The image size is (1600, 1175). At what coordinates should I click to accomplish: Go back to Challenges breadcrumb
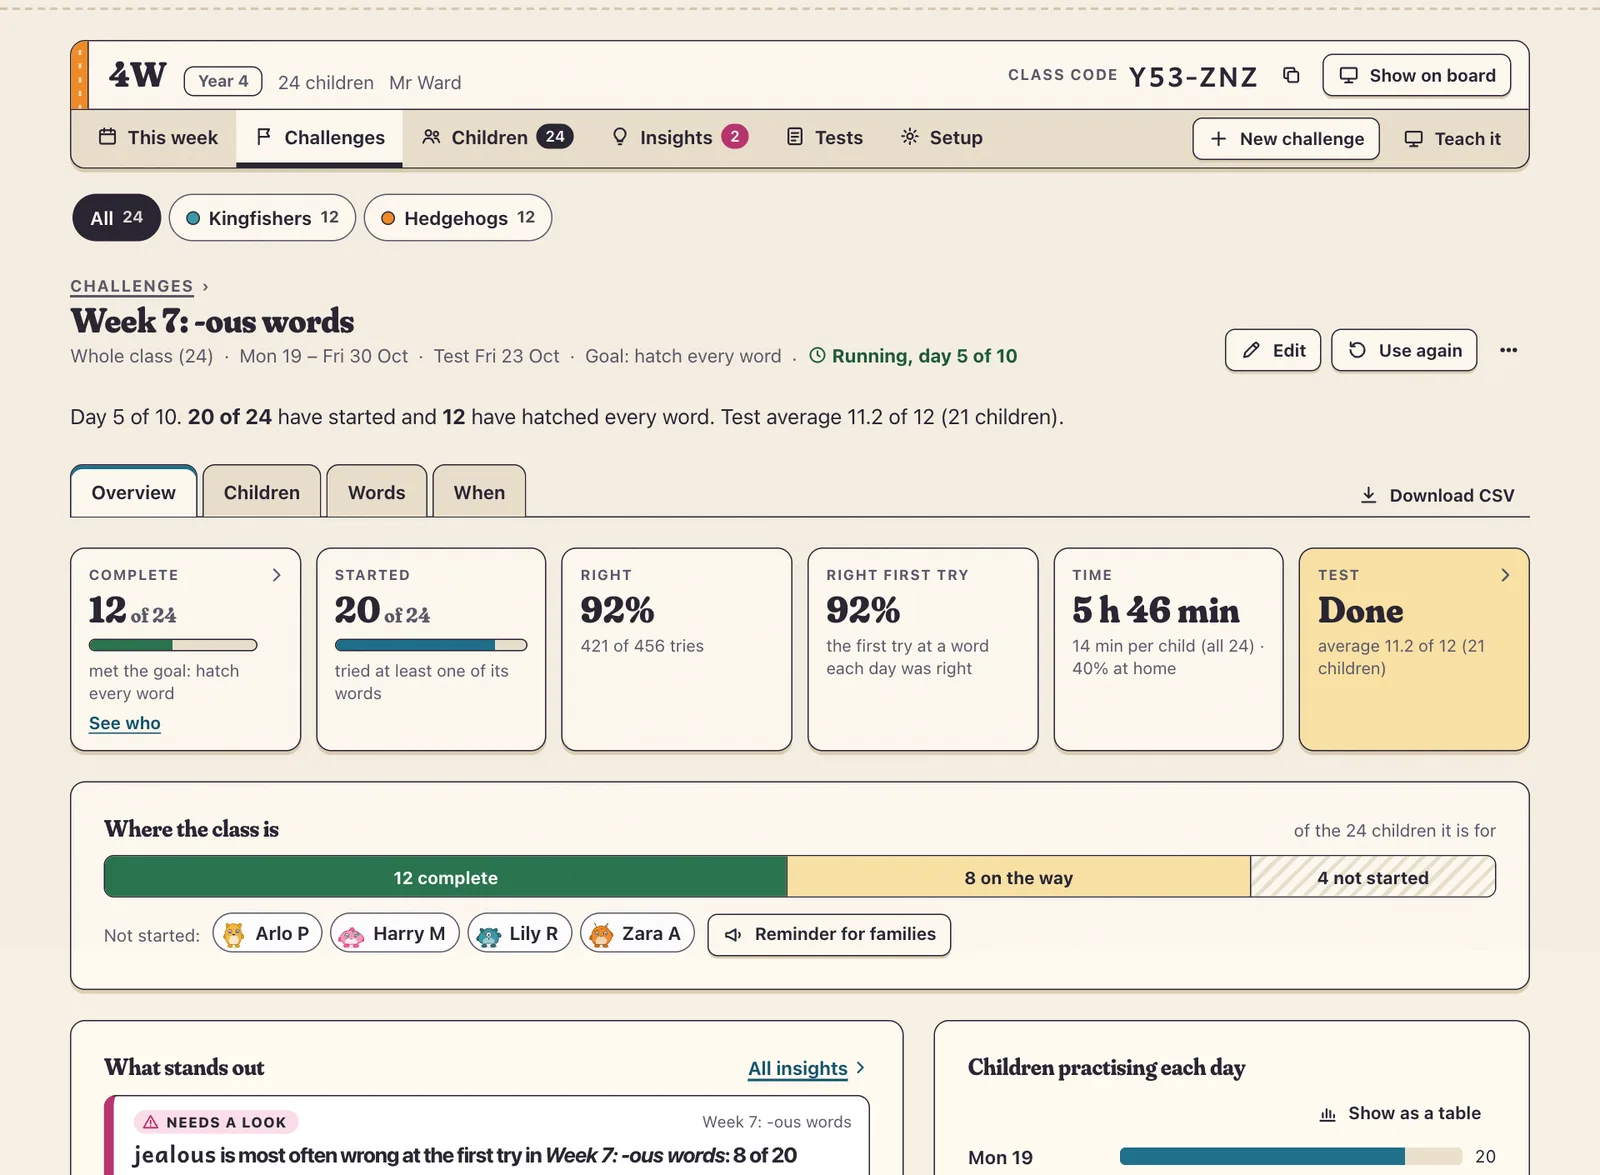pyautogui.click(x=131, y=286)
